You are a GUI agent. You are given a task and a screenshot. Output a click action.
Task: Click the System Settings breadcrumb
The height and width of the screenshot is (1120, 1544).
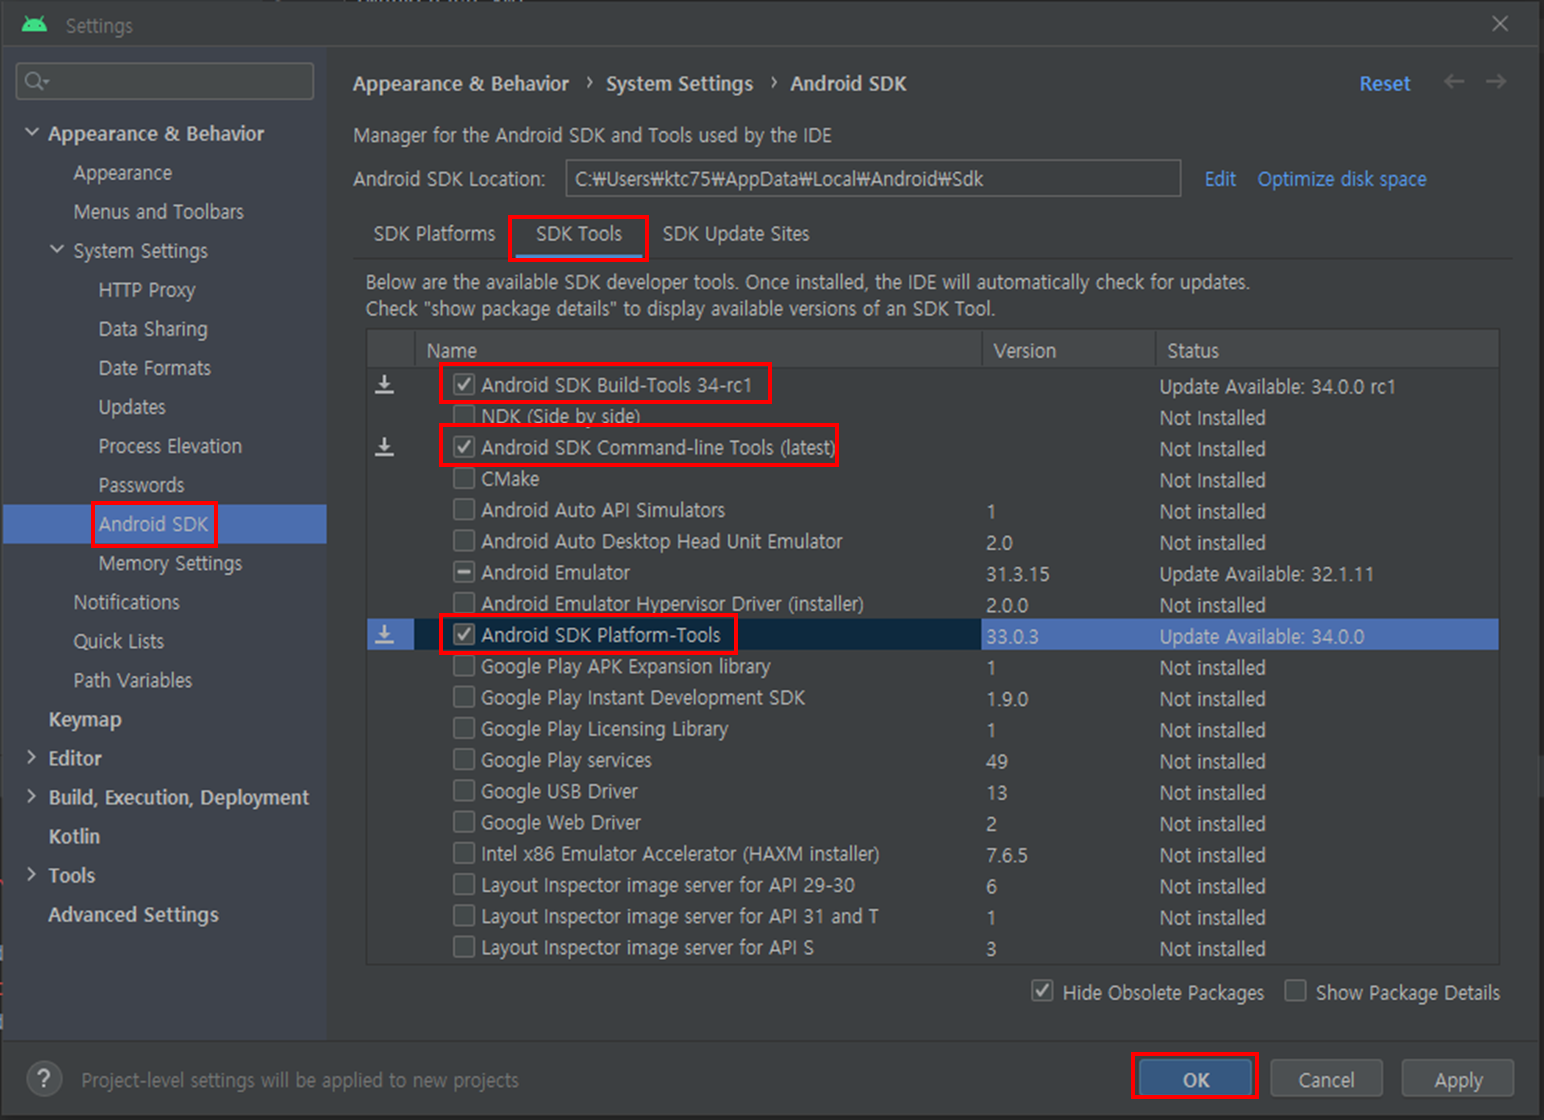point(679,83)
